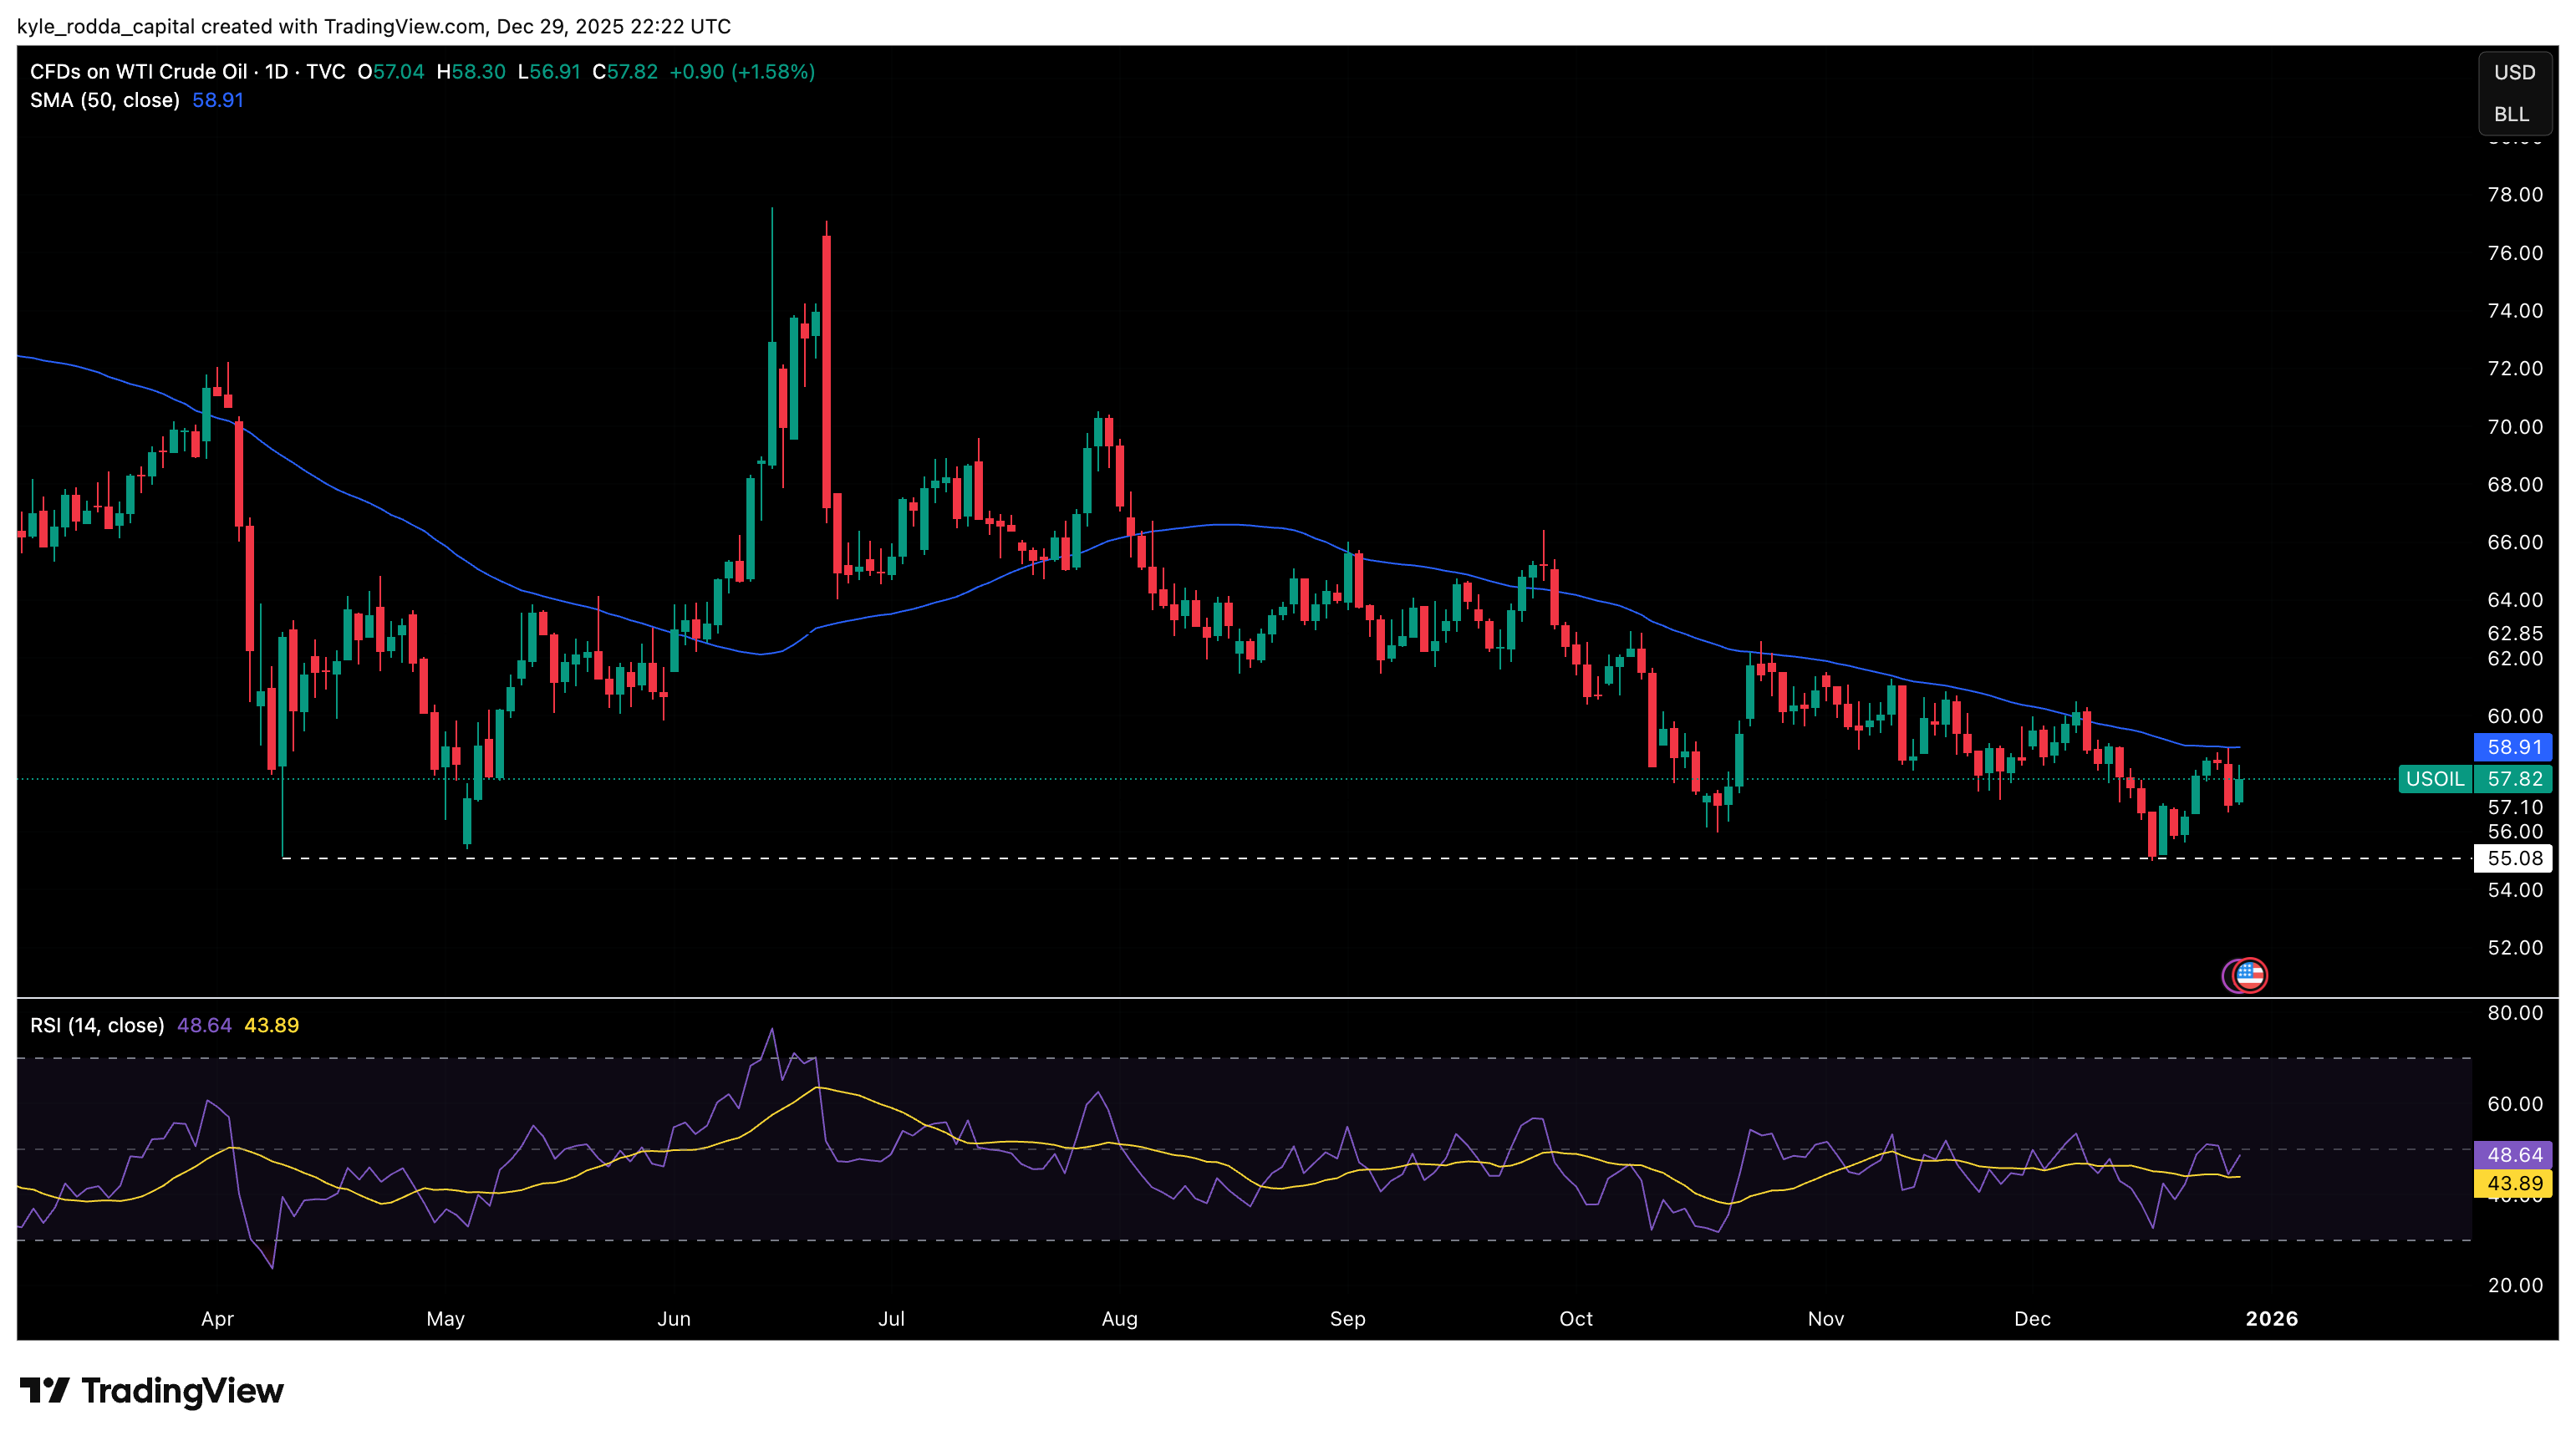Click the SMA (50, close) indicator legend
Image resolution: width=2576 pixels, height=1441 pixels.
[105, 100]
